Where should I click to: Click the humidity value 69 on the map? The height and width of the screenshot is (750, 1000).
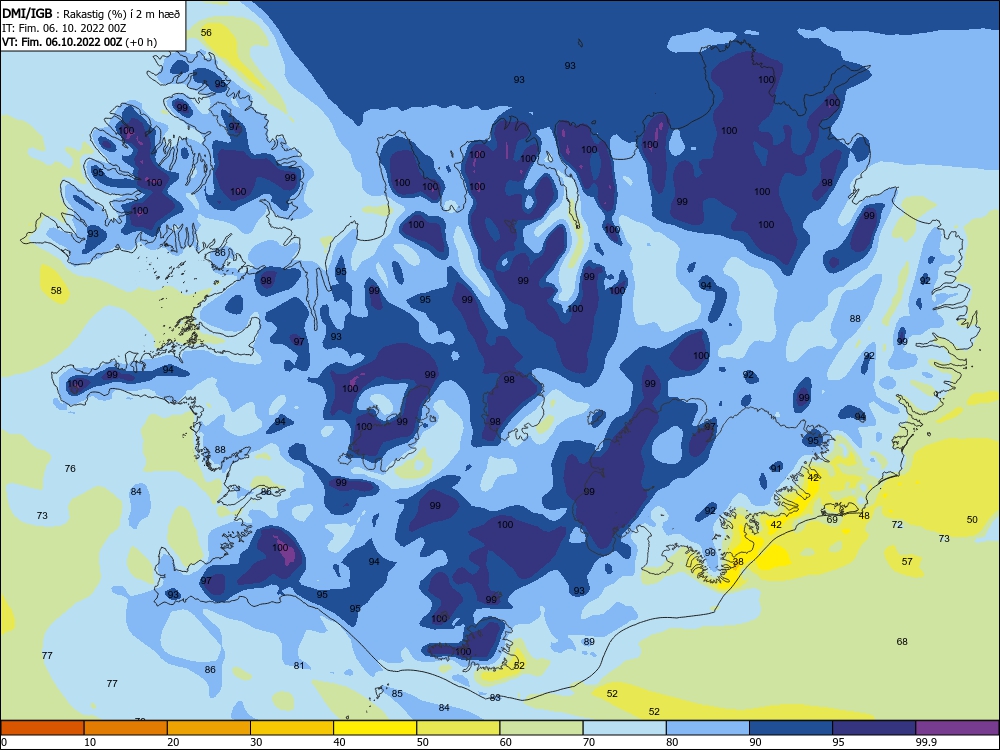[x=832, y=520]
